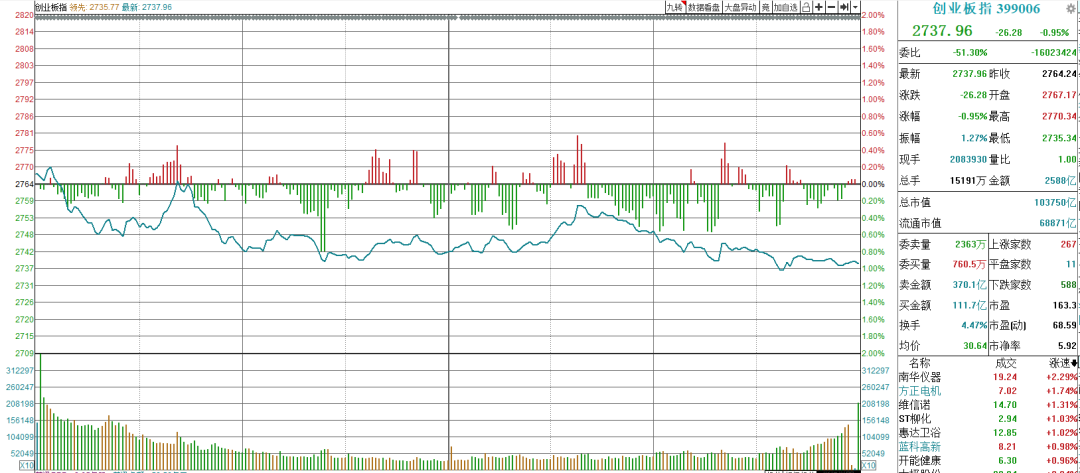Click the 总市值 value 103750亿

point(1057,202)
